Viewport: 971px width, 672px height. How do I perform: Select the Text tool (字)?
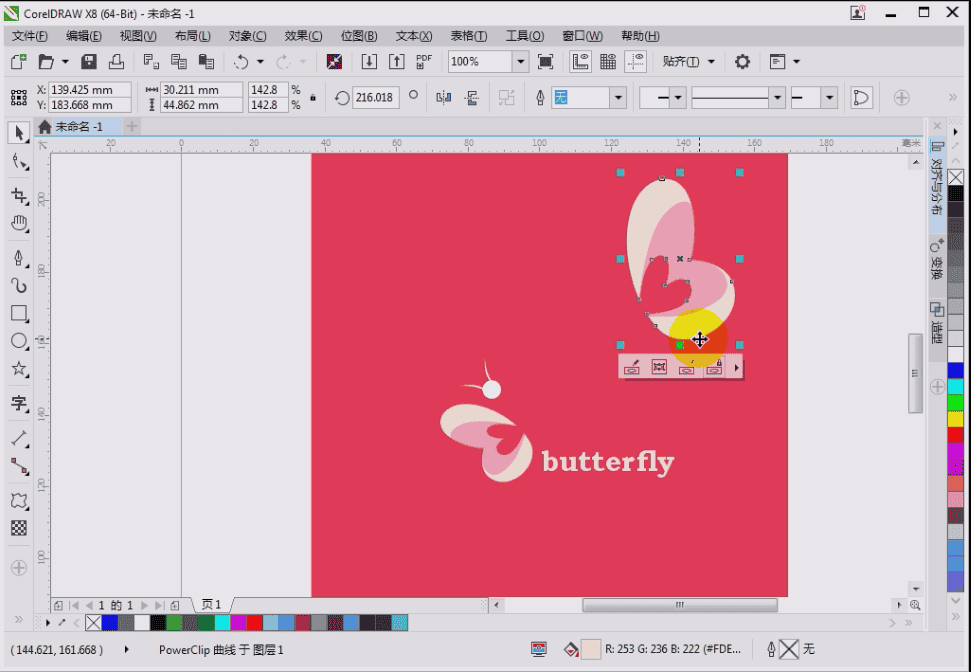pyautogui.click(x=19, y=403)
